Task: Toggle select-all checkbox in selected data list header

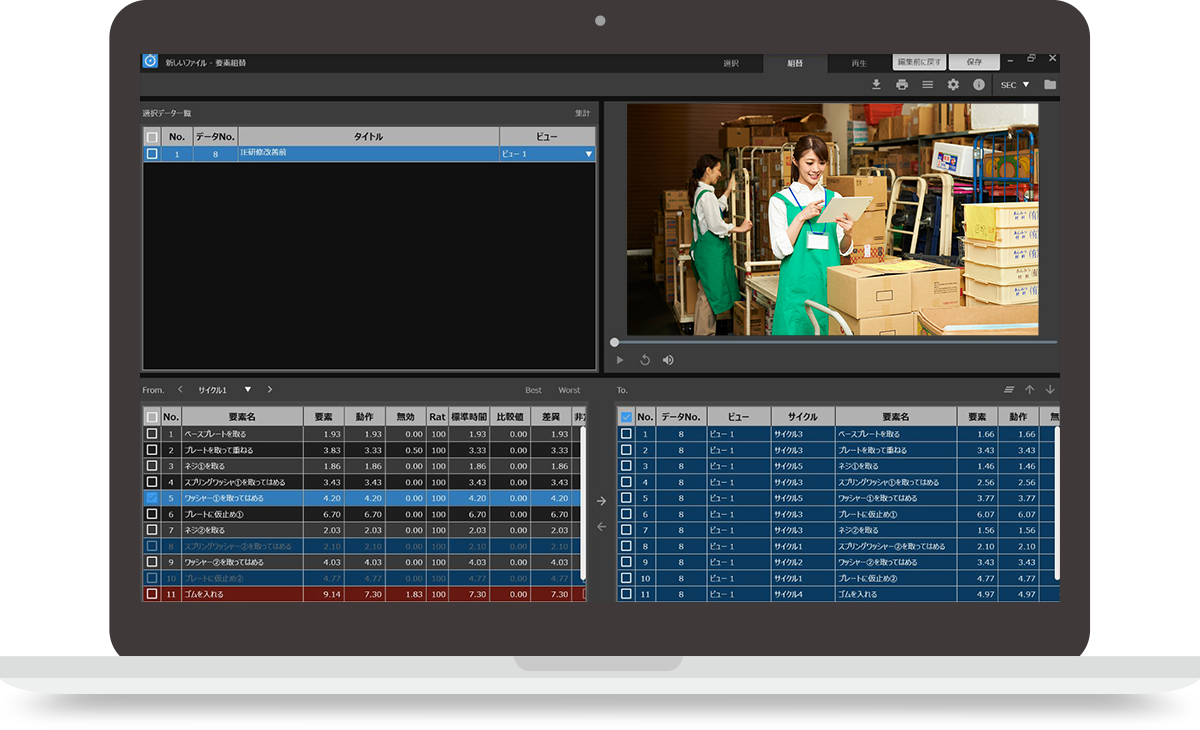Action: pos(152,137)
